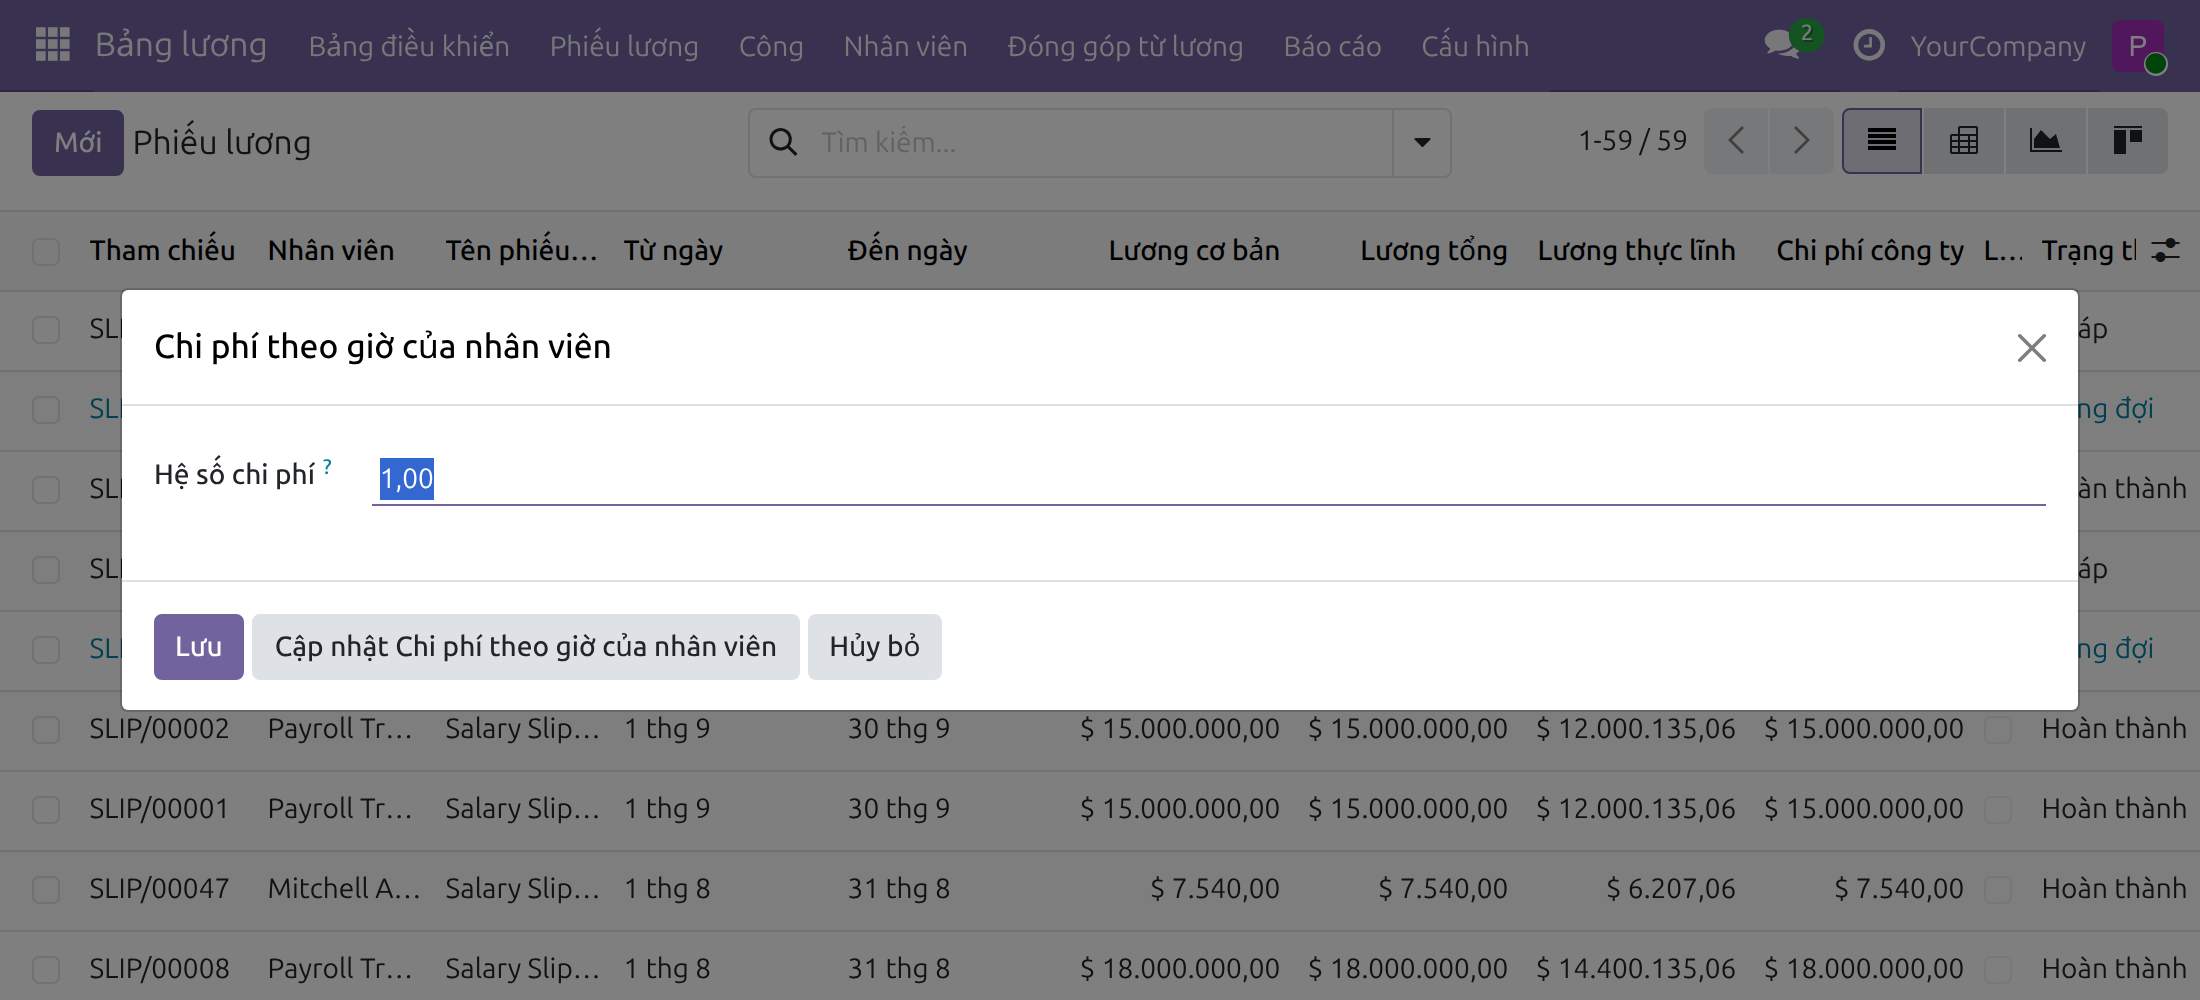Image resolution: width=2200 pixels, height=1000 pixels.
Task: Click the pager counter 1-59 / 59
Action: pos(1633,141)
